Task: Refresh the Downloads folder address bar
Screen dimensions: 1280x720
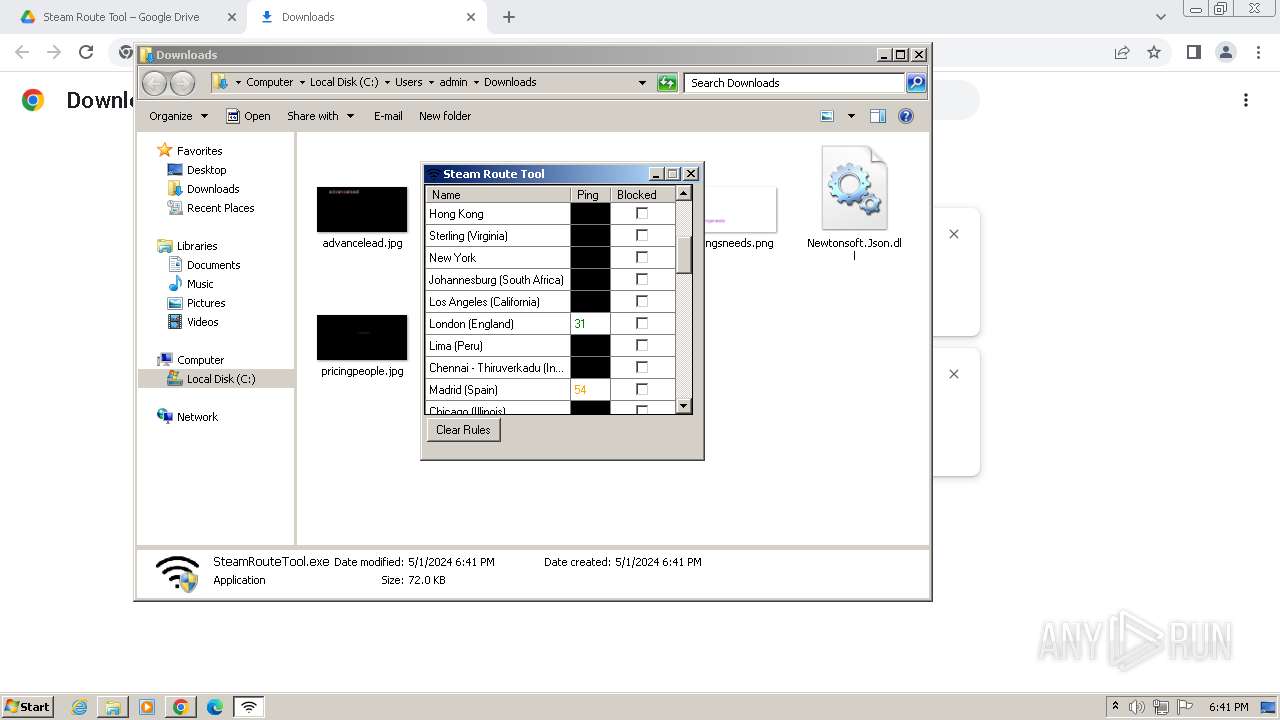Action: 667,83
